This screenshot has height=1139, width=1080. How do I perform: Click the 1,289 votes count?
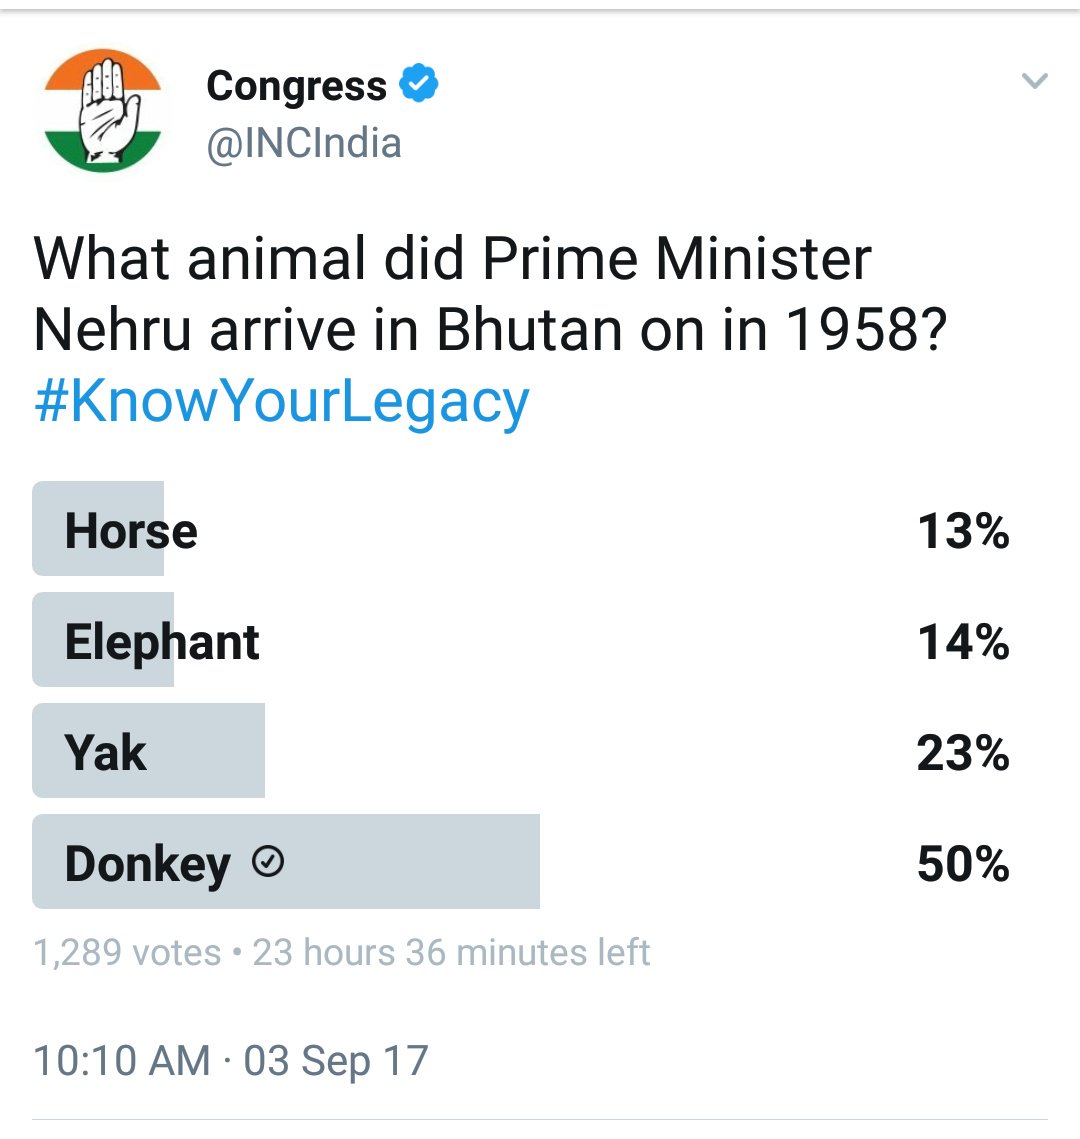(127, 952)
